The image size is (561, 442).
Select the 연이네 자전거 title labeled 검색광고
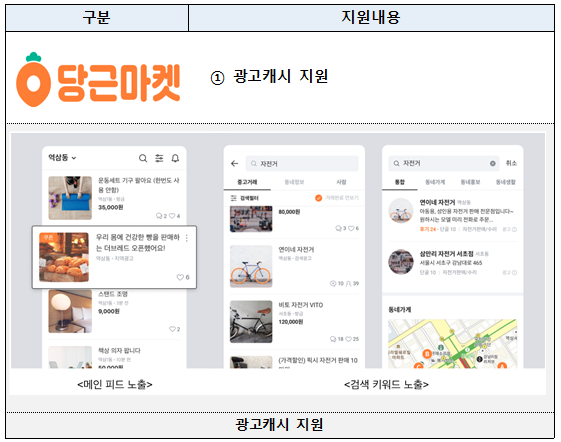[x=296, y=249]
